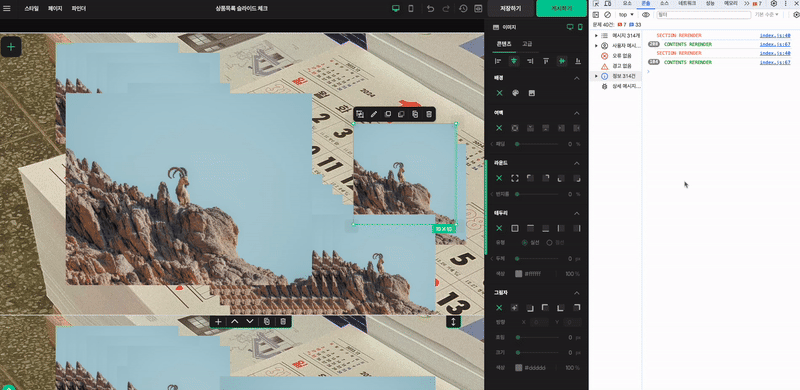Clear the console with the clear icon
This screenshot has height=390, width=800.
[x=607, y=15]
